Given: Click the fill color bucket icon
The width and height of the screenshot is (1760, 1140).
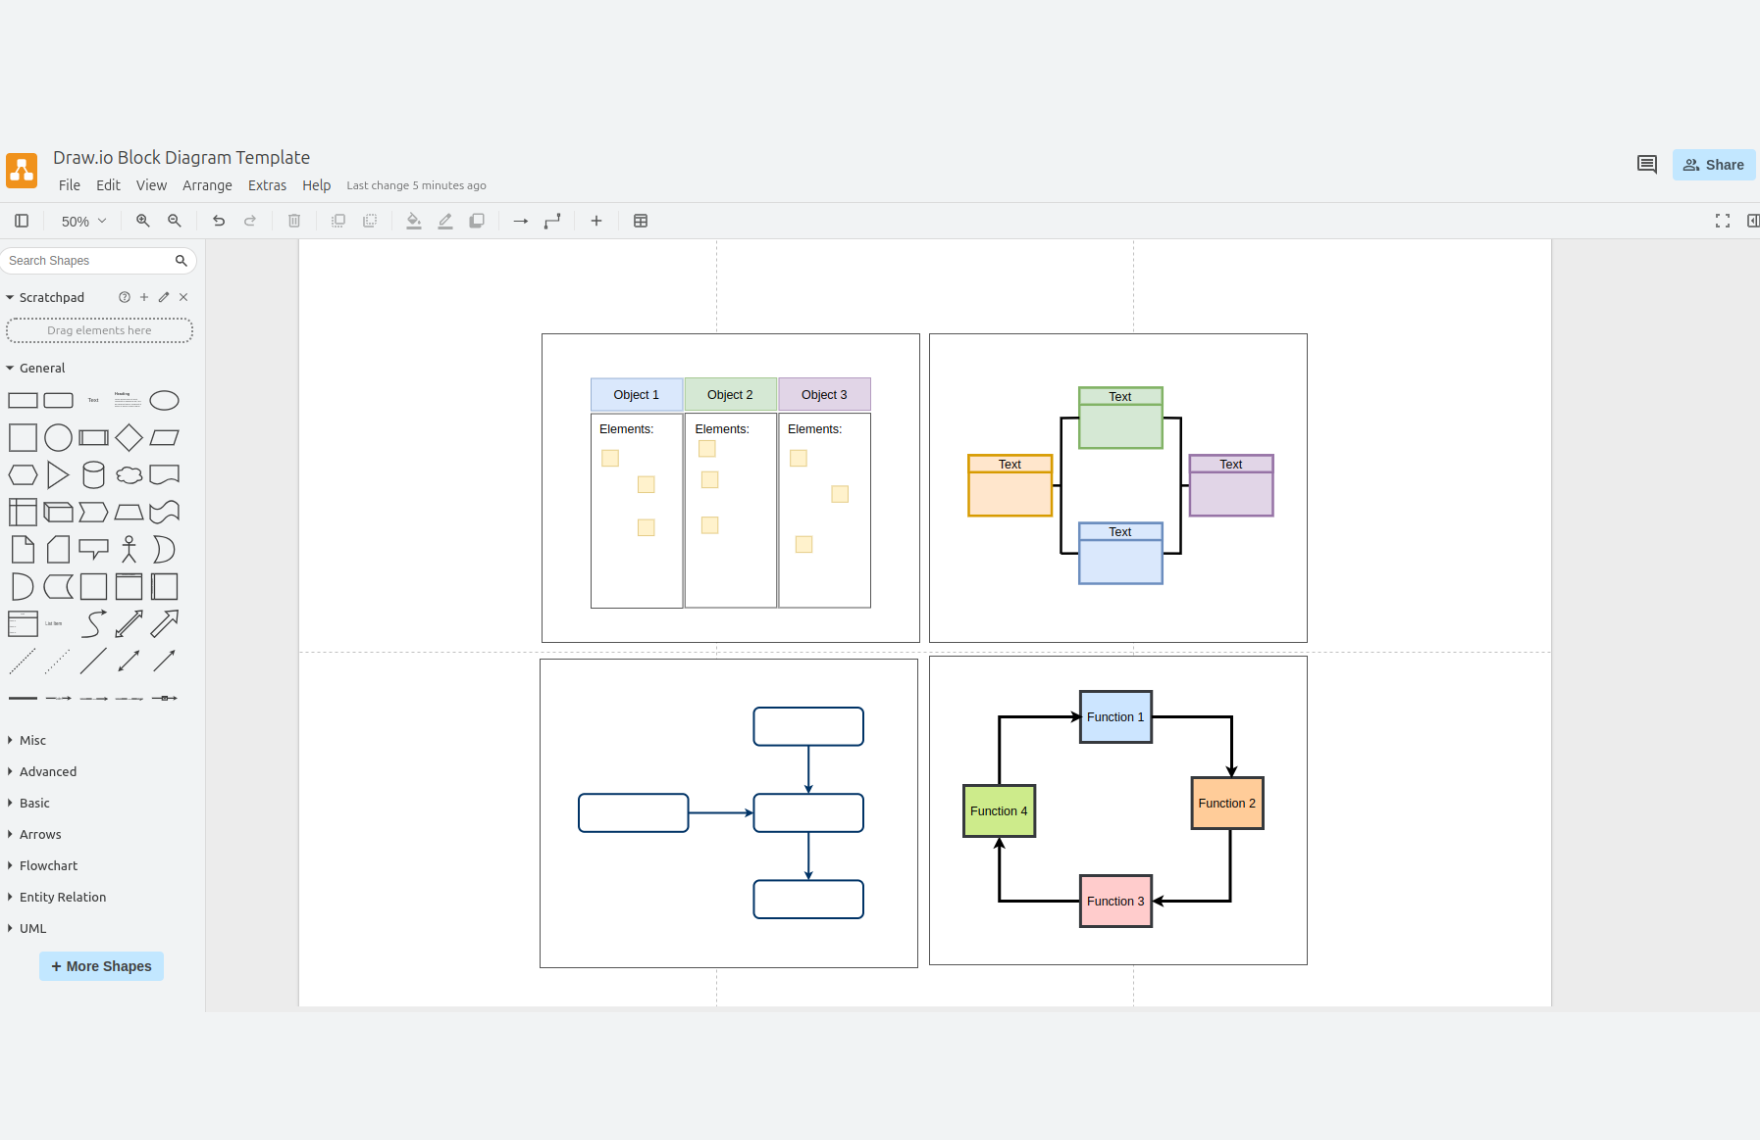Looking at the screenshot, I should click(413, 221).
